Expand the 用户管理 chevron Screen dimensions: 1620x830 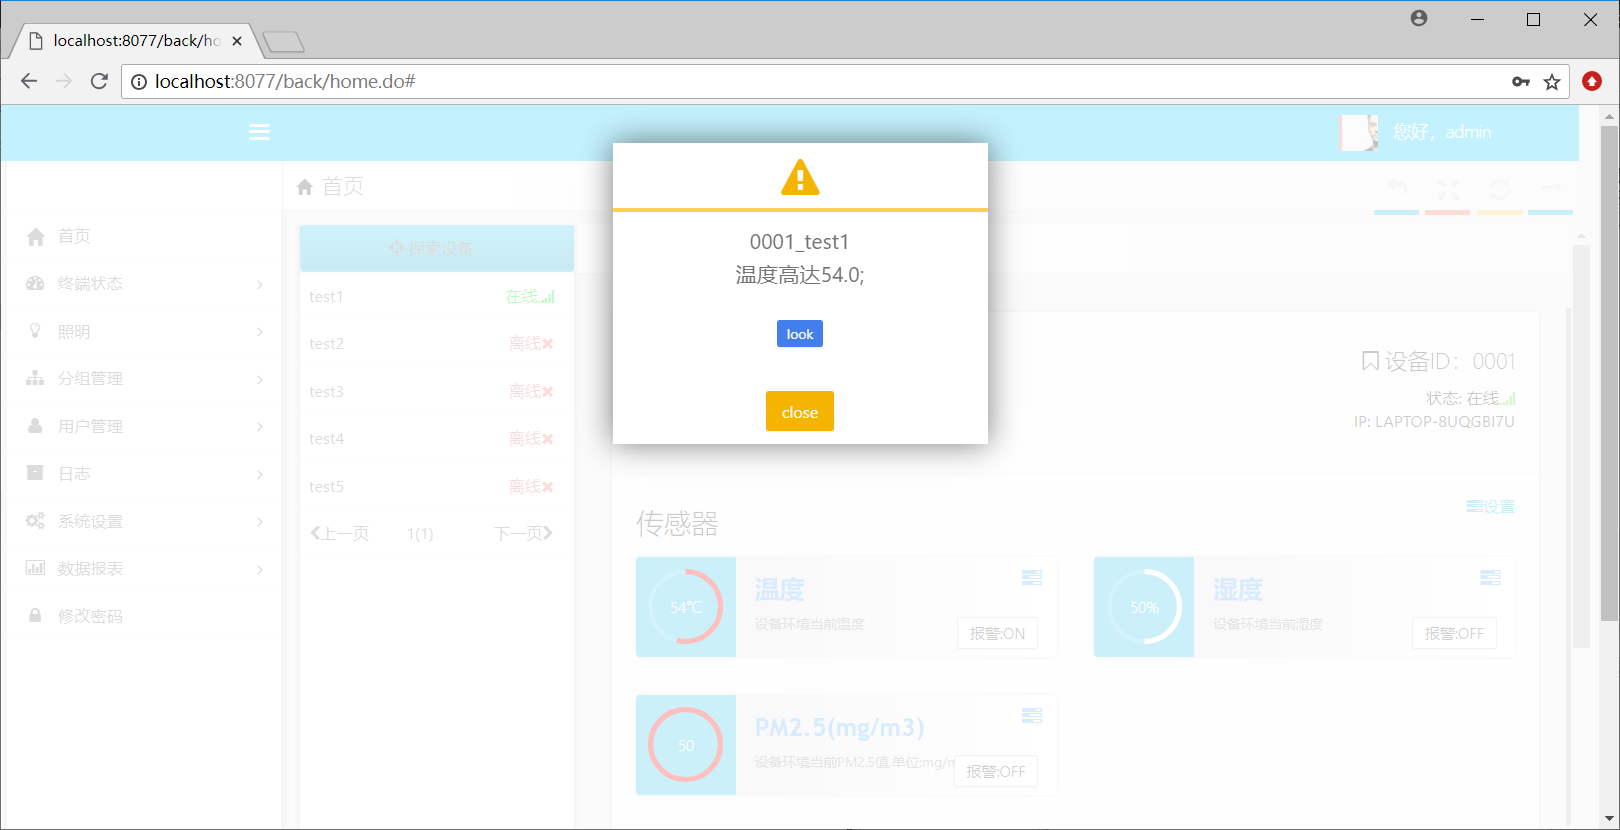[x=260, y=427]
